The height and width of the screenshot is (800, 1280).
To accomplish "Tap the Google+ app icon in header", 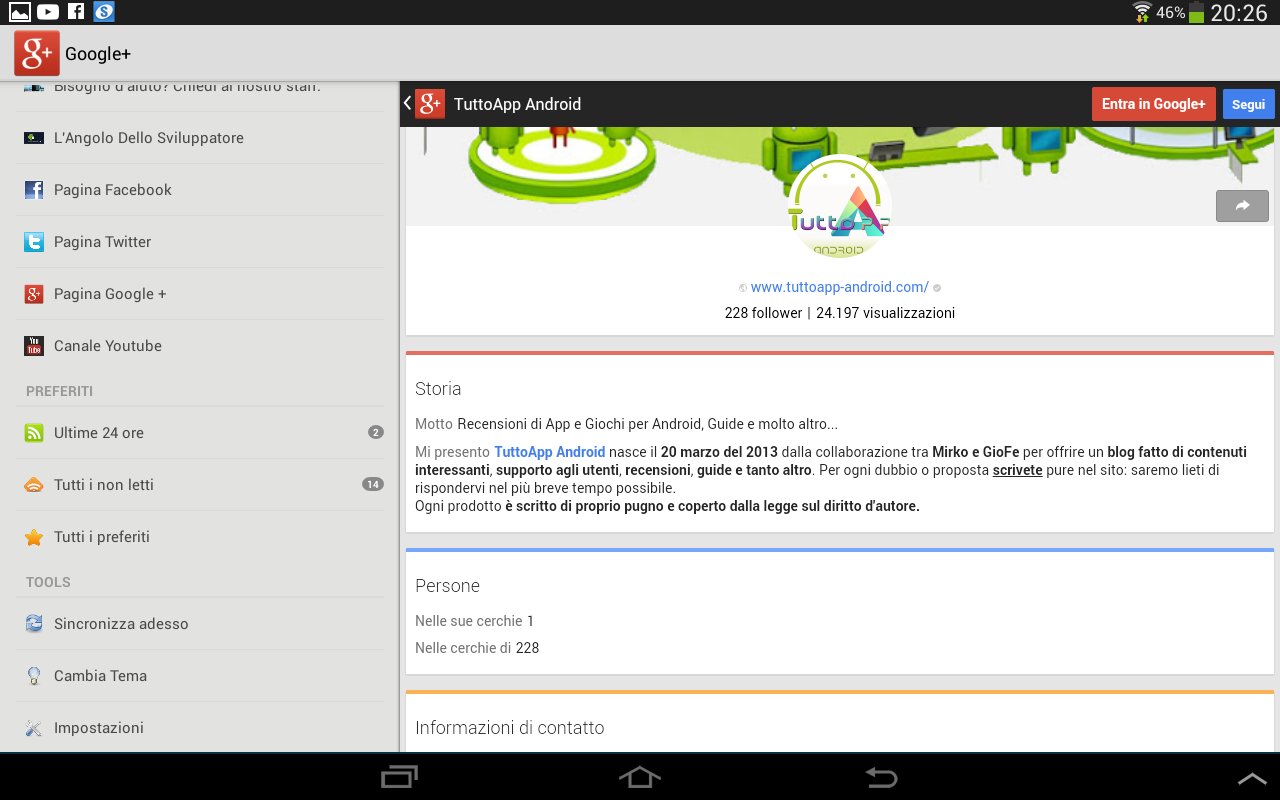I will tap(37, 53).
